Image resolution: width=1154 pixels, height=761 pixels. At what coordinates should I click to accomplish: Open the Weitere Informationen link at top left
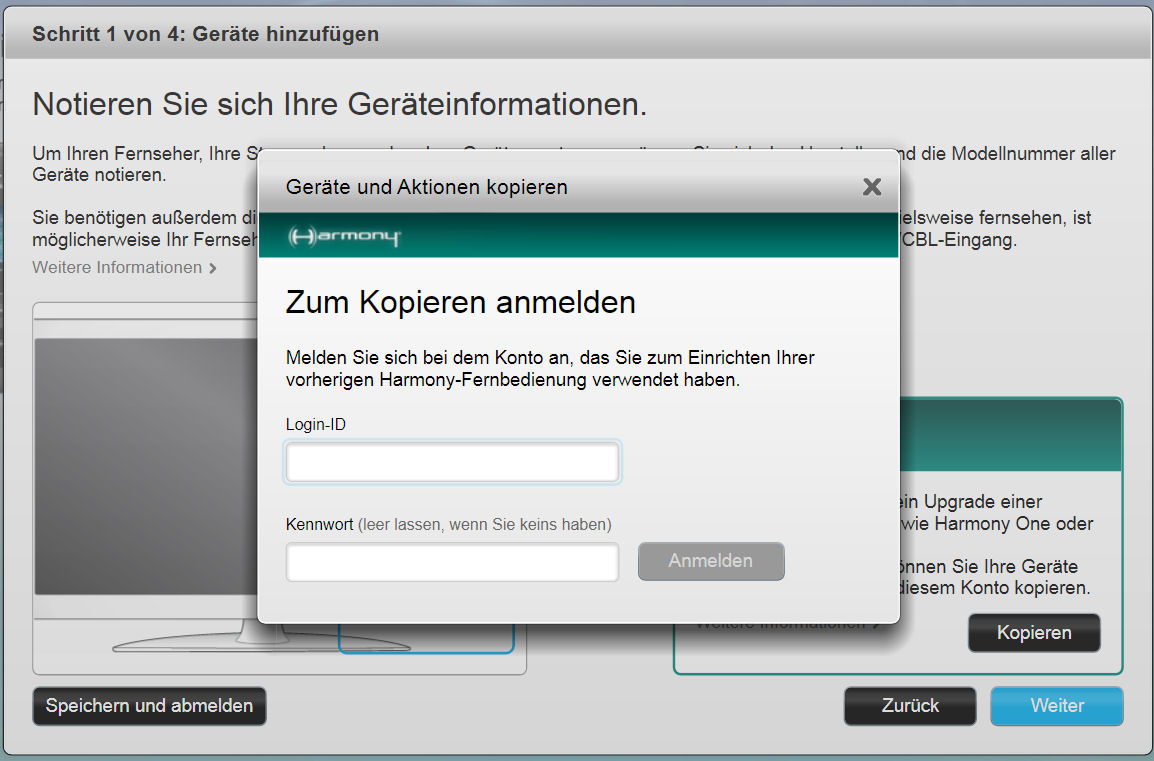[x=117, y=268]
